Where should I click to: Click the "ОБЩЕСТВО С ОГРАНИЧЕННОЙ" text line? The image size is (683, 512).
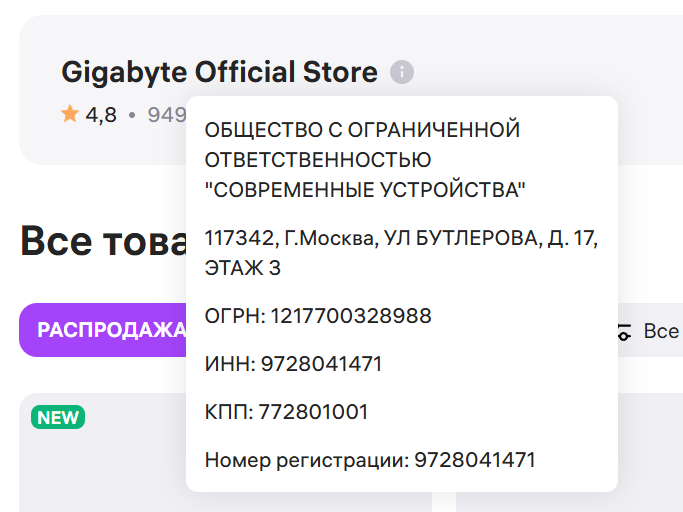[363, 130]
